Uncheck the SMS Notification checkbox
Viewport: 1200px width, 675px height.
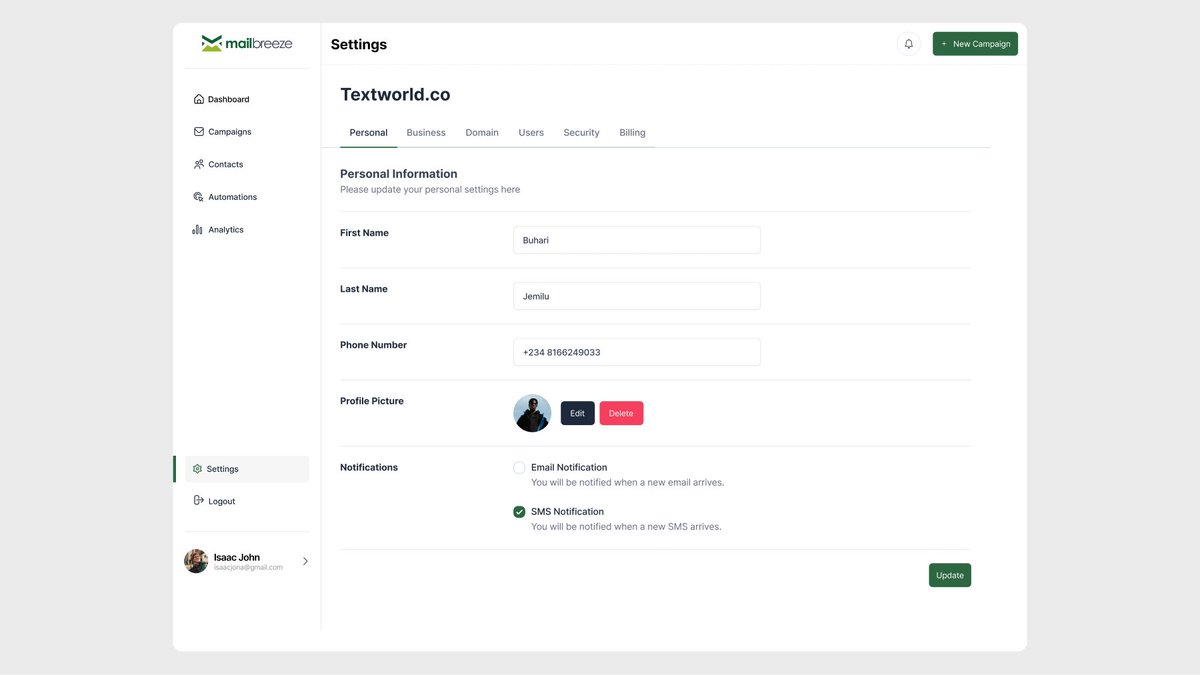[519, 512]
